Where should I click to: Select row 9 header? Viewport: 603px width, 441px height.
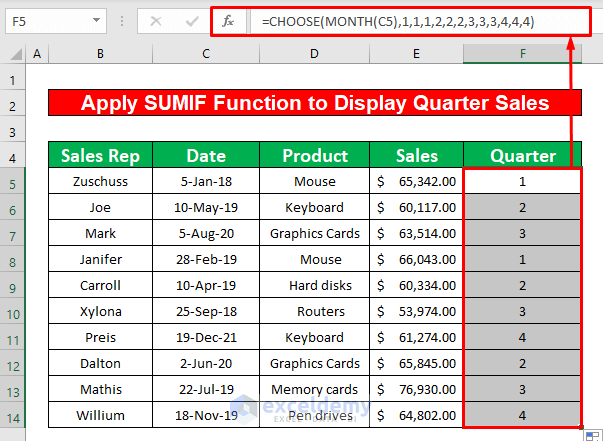[x=11, y=285]
